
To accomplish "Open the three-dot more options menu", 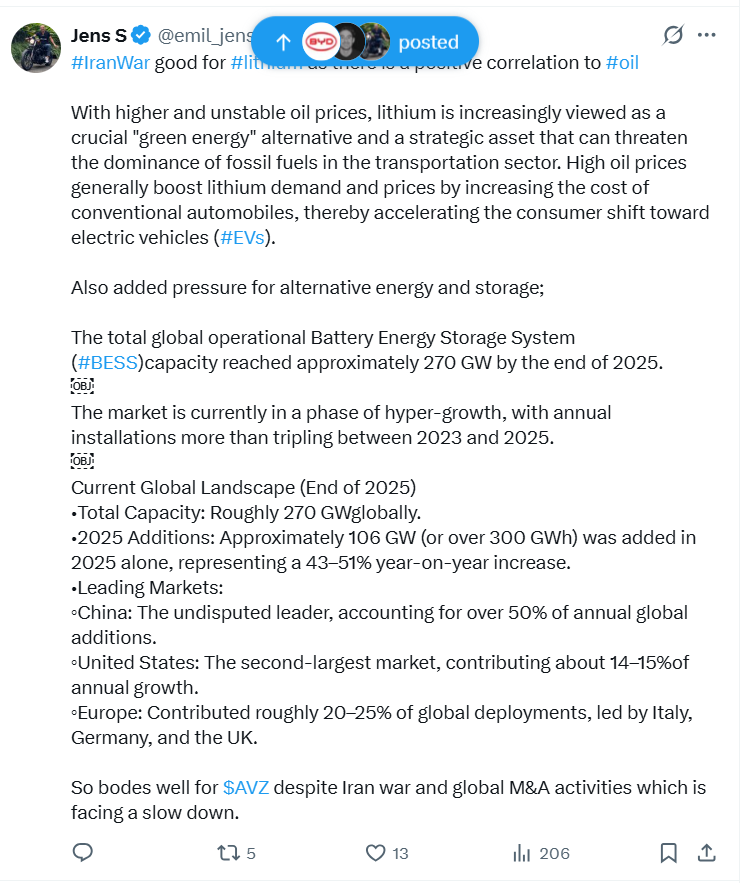I will [707, 35].
